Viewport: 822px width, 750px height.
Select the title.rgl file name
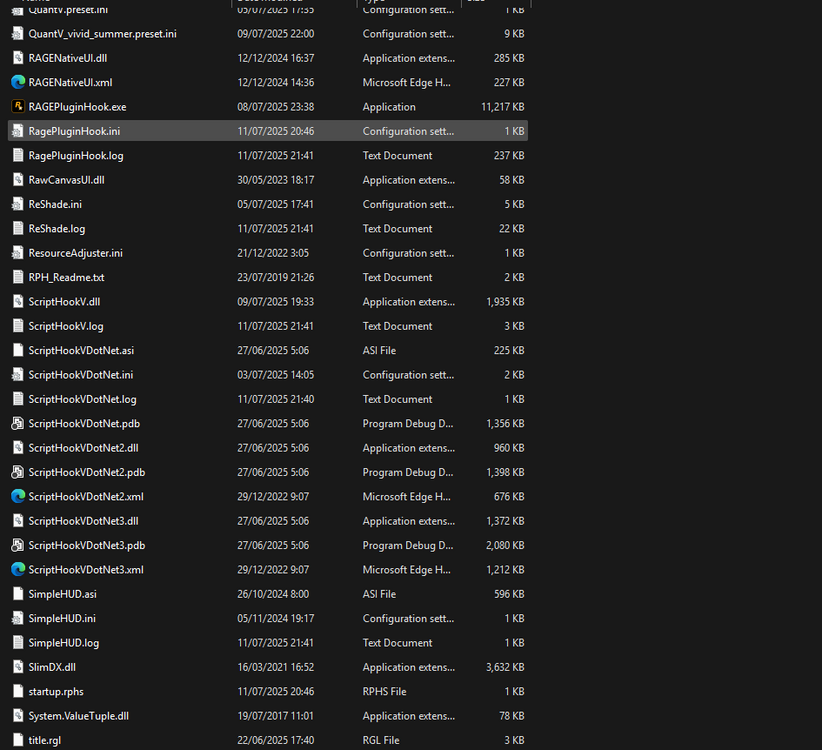click(45, 741)
